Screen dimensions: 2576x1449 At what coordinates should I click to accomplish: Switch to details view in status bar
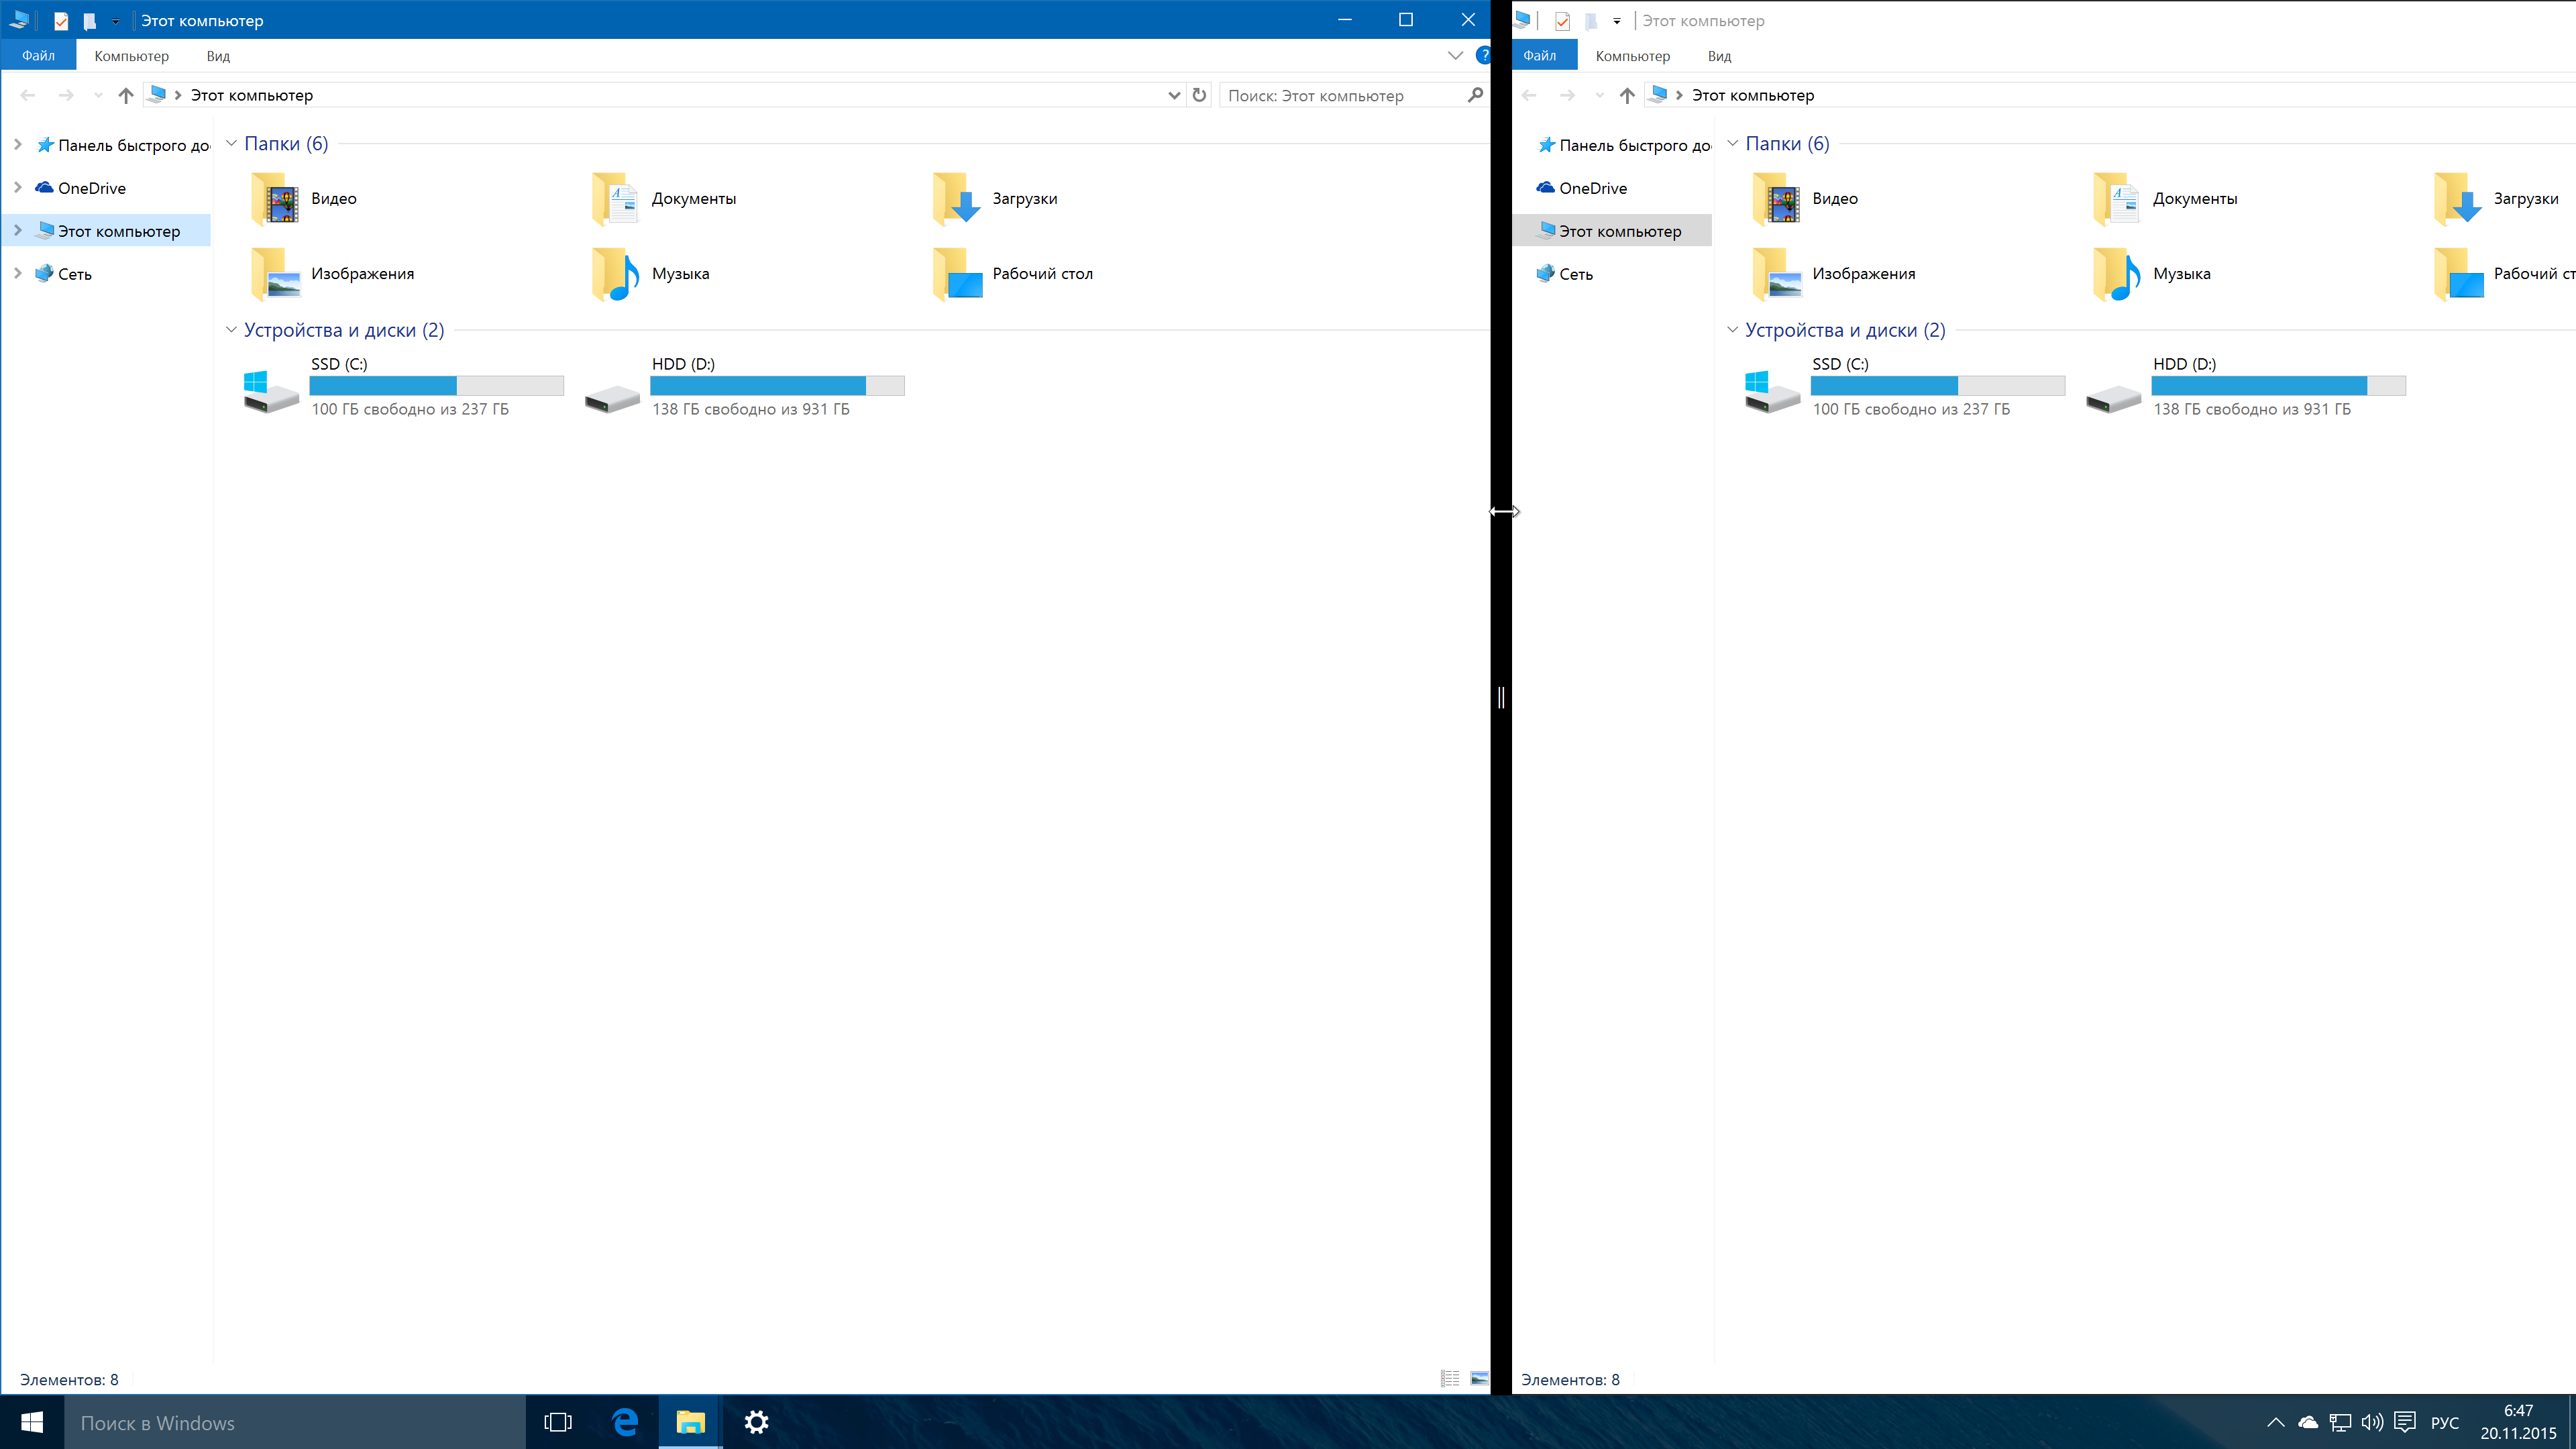click(x=1450, y=1379)
